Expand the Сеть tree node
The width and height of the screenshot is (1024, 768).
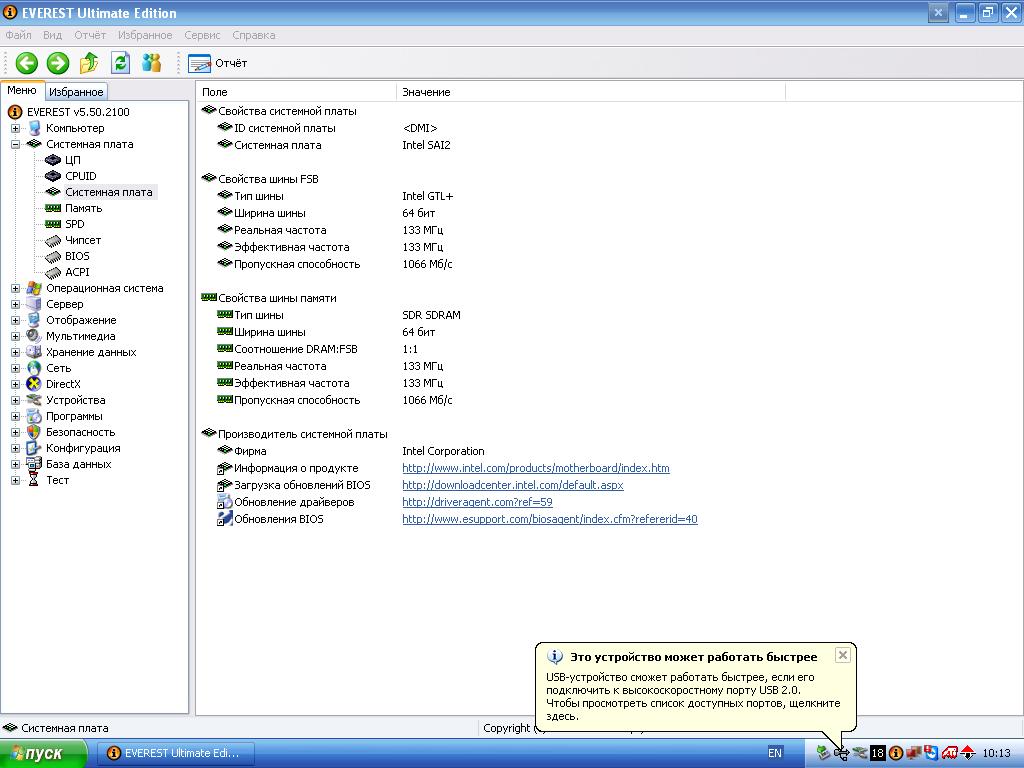(x=15, y=368)
